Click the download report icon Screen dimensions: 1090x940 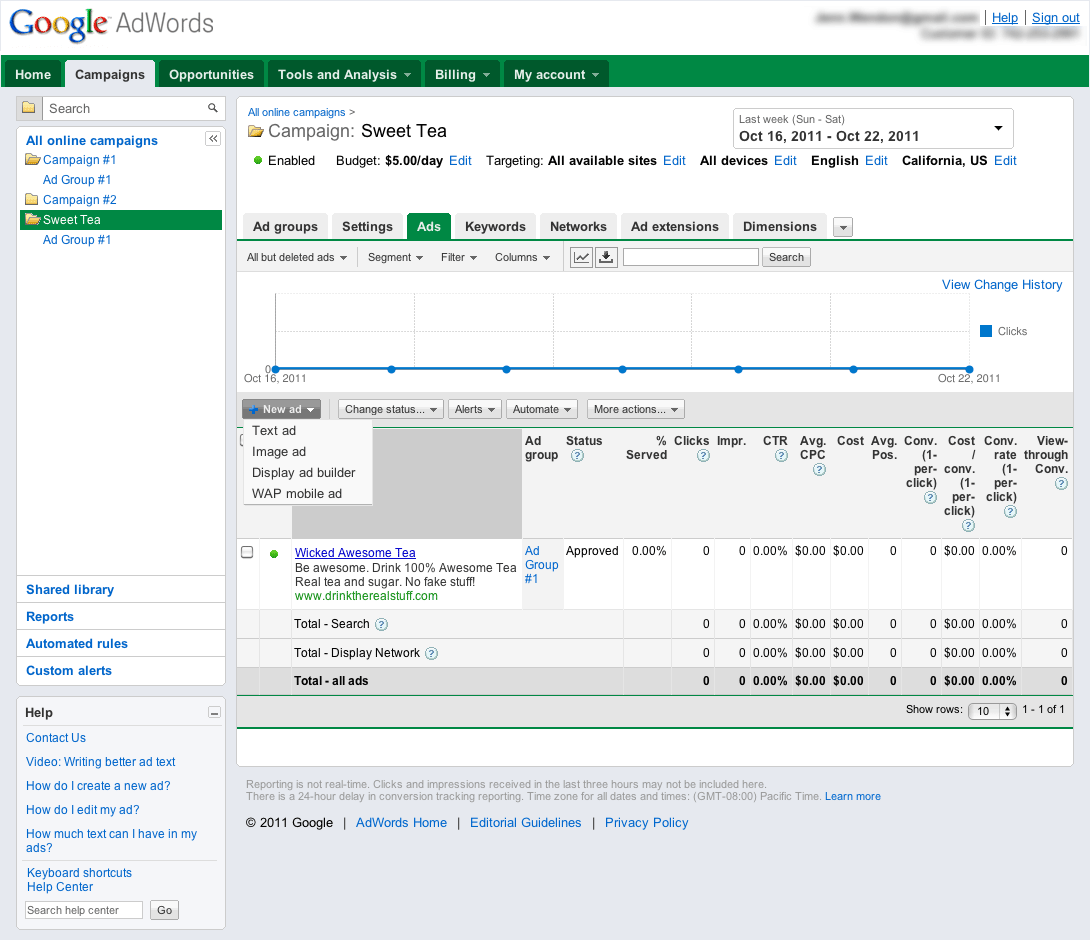(606, 257)
